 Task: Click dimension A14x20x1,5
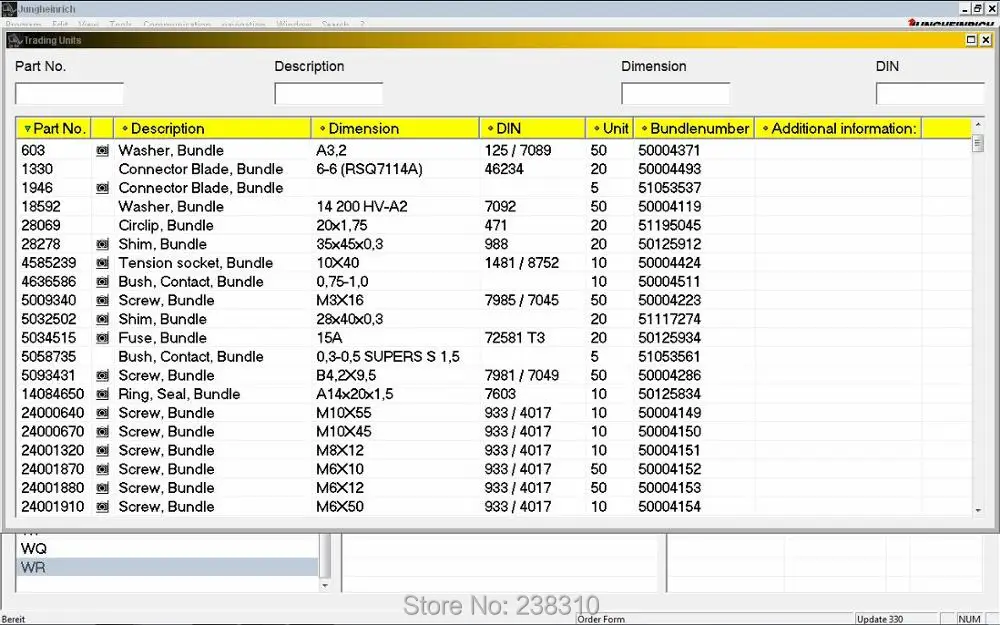[x=355, y=394]
